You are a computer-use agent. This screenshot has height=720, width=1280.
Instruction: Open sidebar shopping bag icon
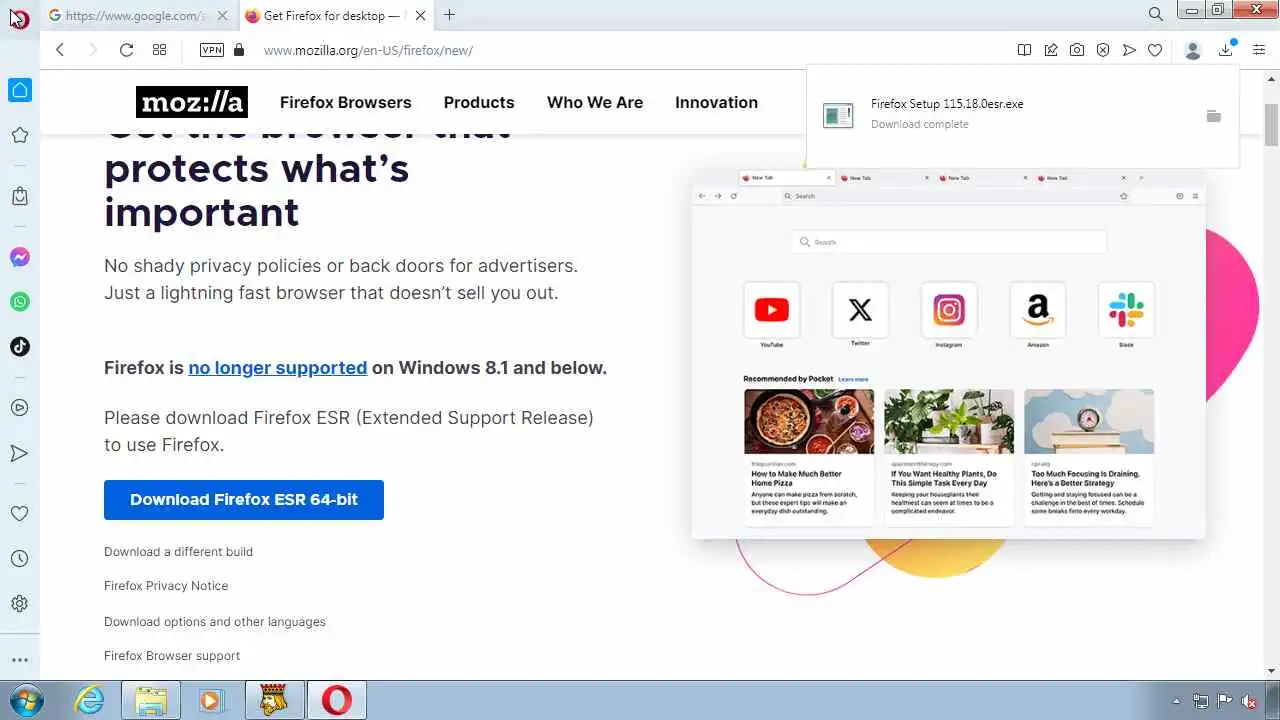19,196
